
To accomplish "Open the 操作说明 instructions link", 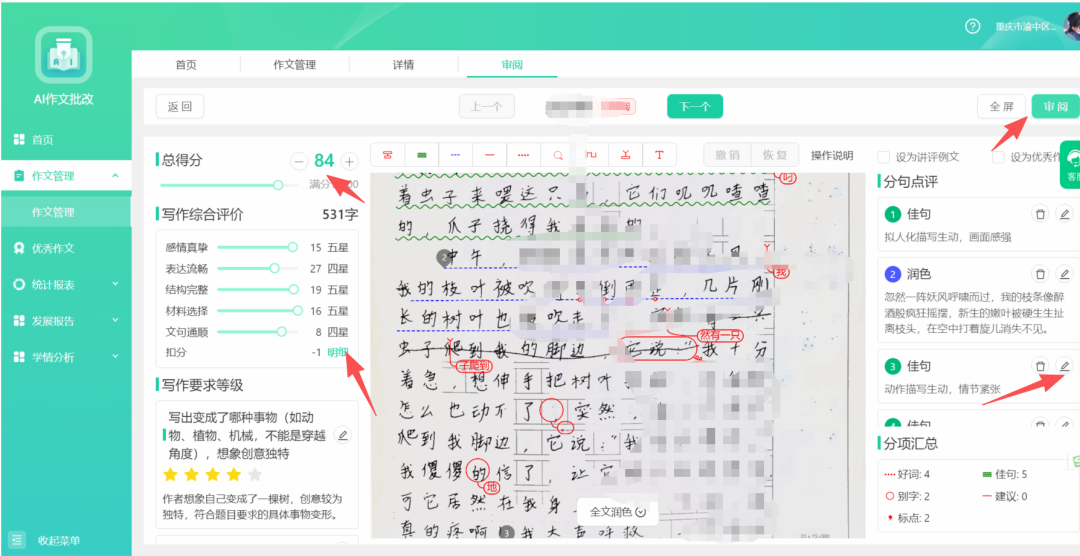I will coord(832,156).
